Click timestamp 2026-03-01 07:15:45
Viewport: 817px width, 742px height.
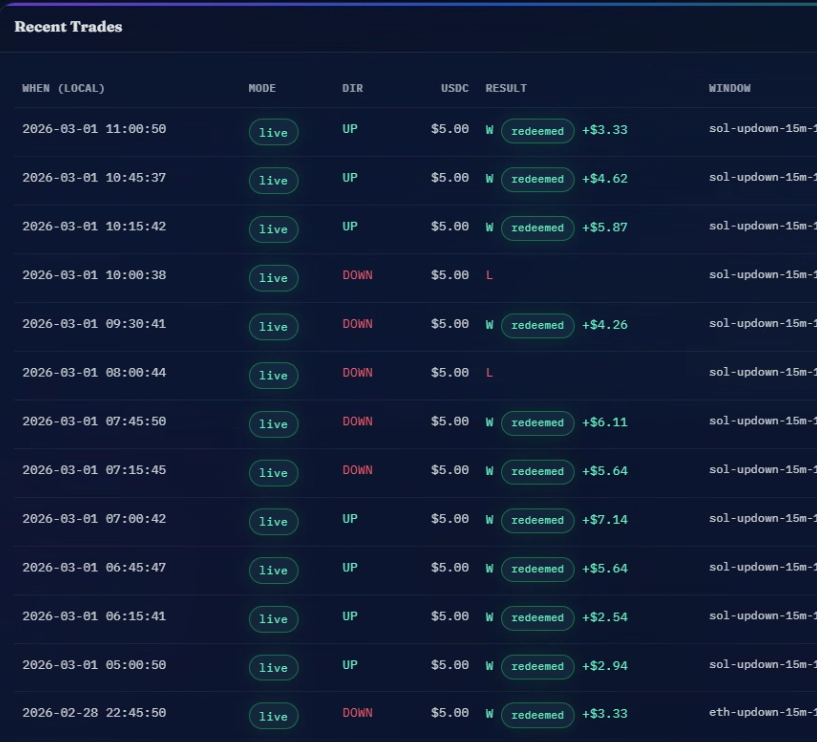point(94,470)
